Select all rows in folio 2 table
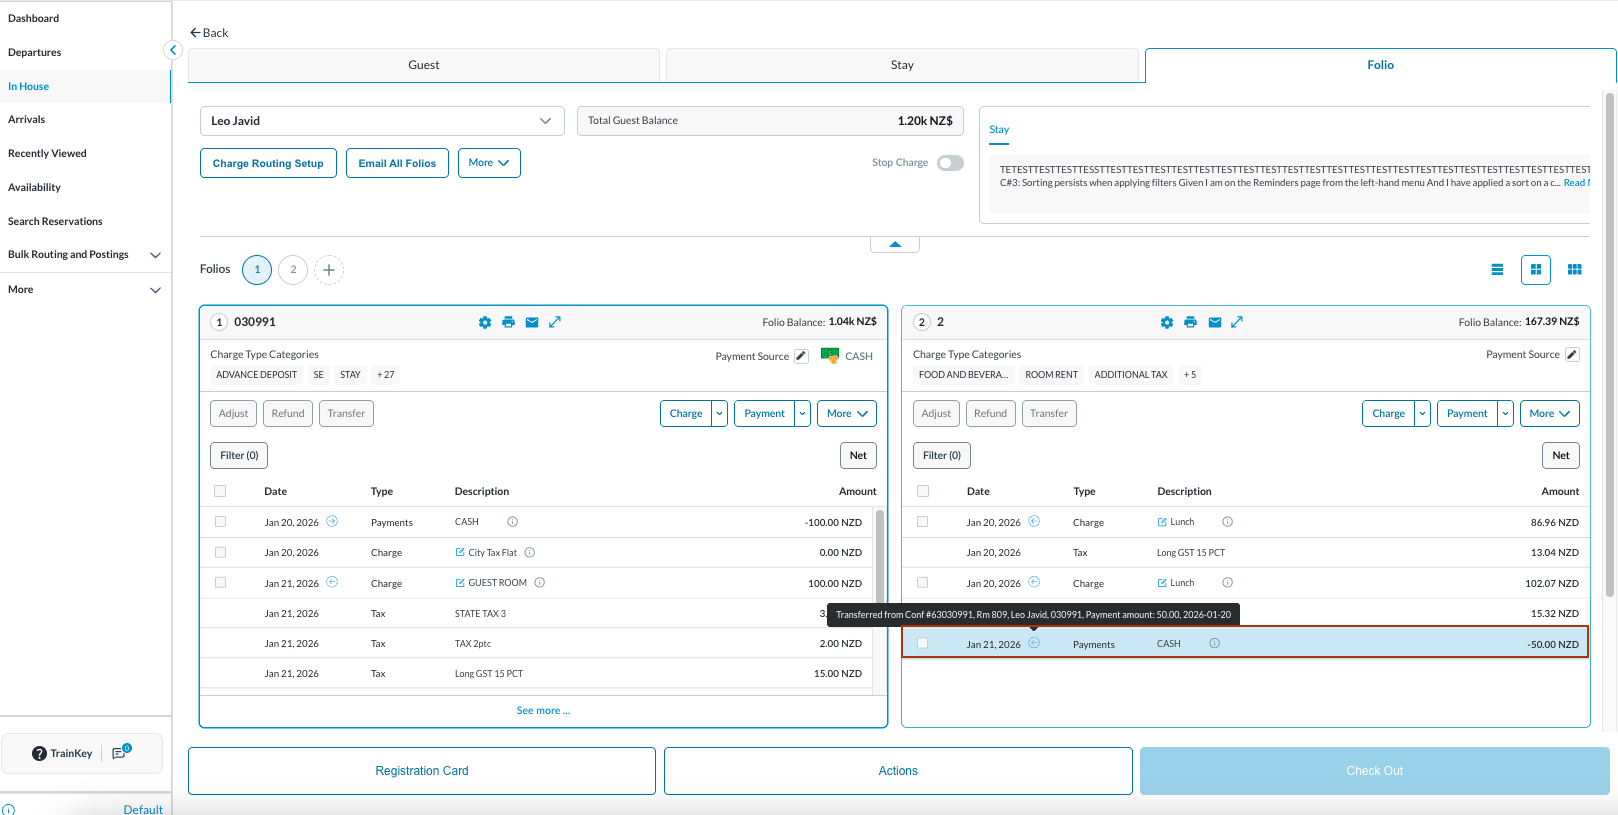Viewport: 1618px width, 815px height. [923, 491]
